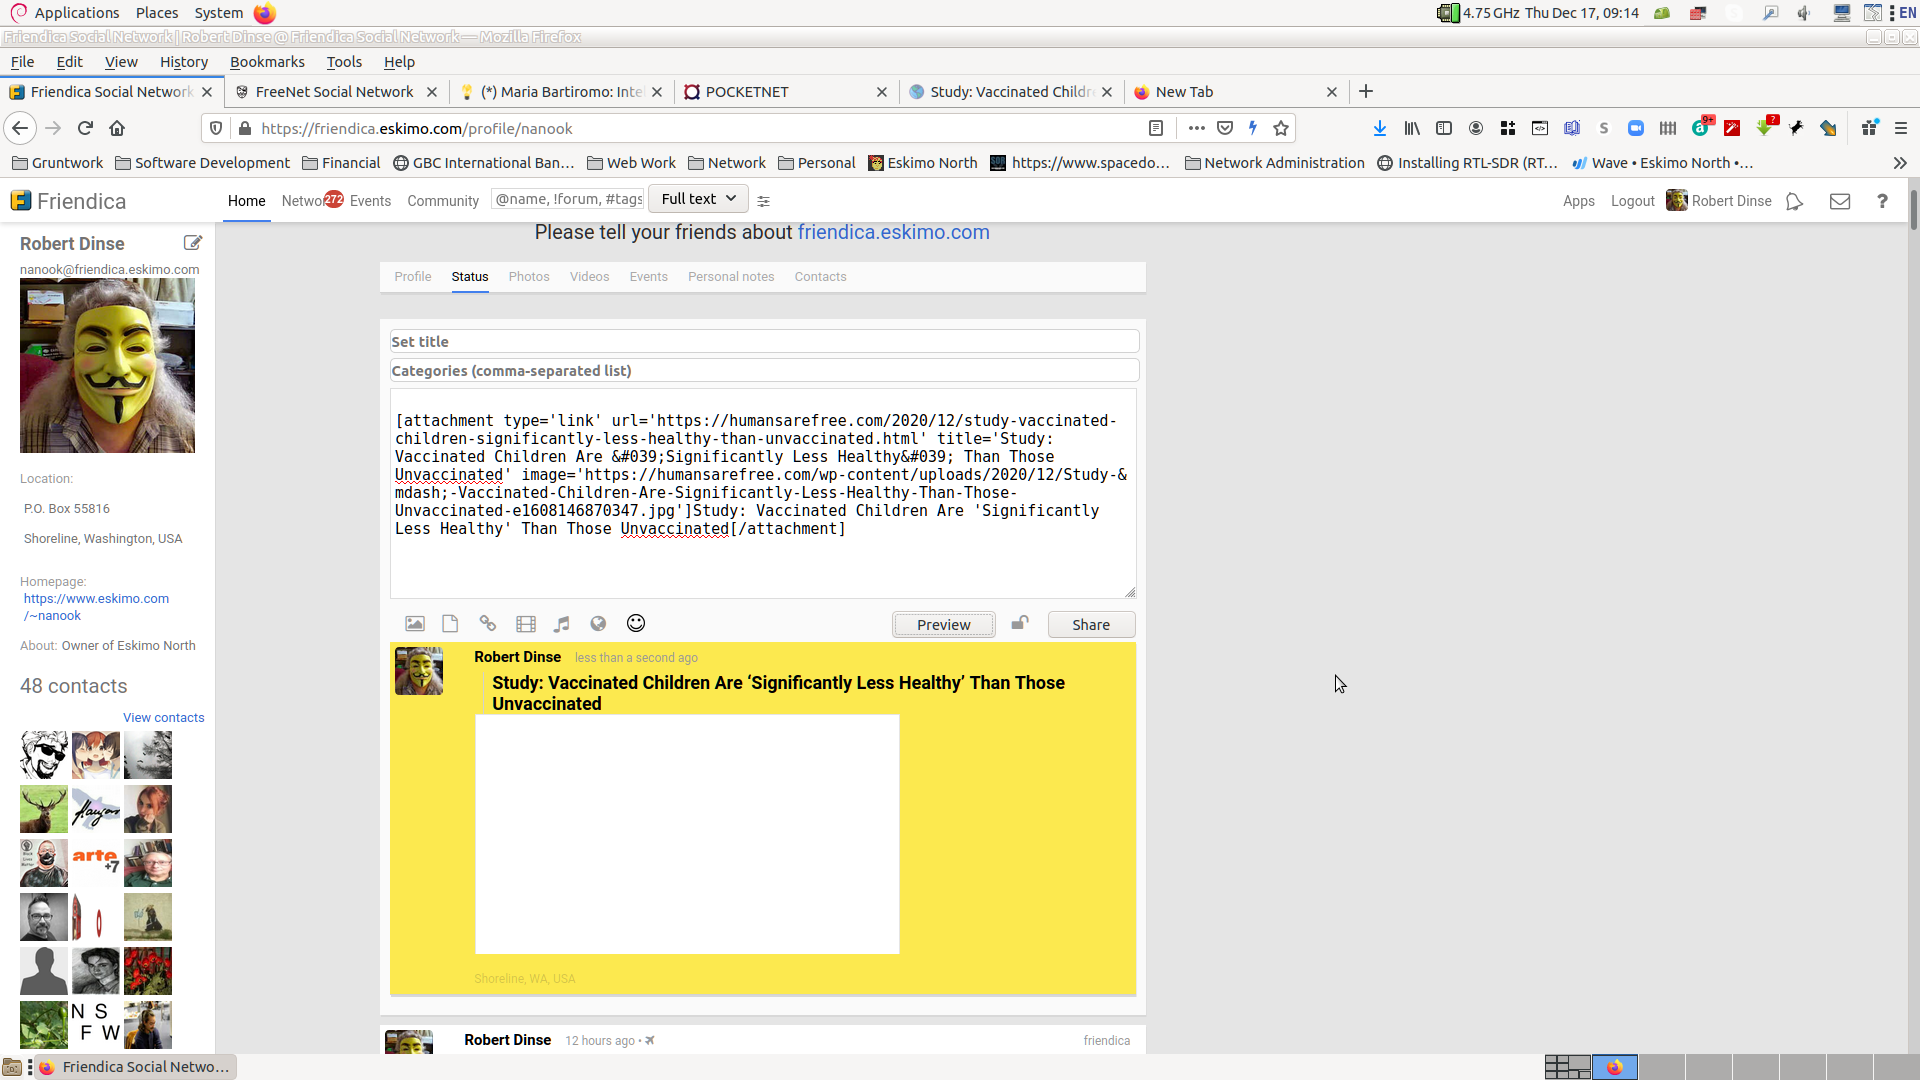Image resolution: width=1920 pixels, height=1080 pixels.
Task: Click the insert video filmstrip icon
Action: tap(526, 624)
